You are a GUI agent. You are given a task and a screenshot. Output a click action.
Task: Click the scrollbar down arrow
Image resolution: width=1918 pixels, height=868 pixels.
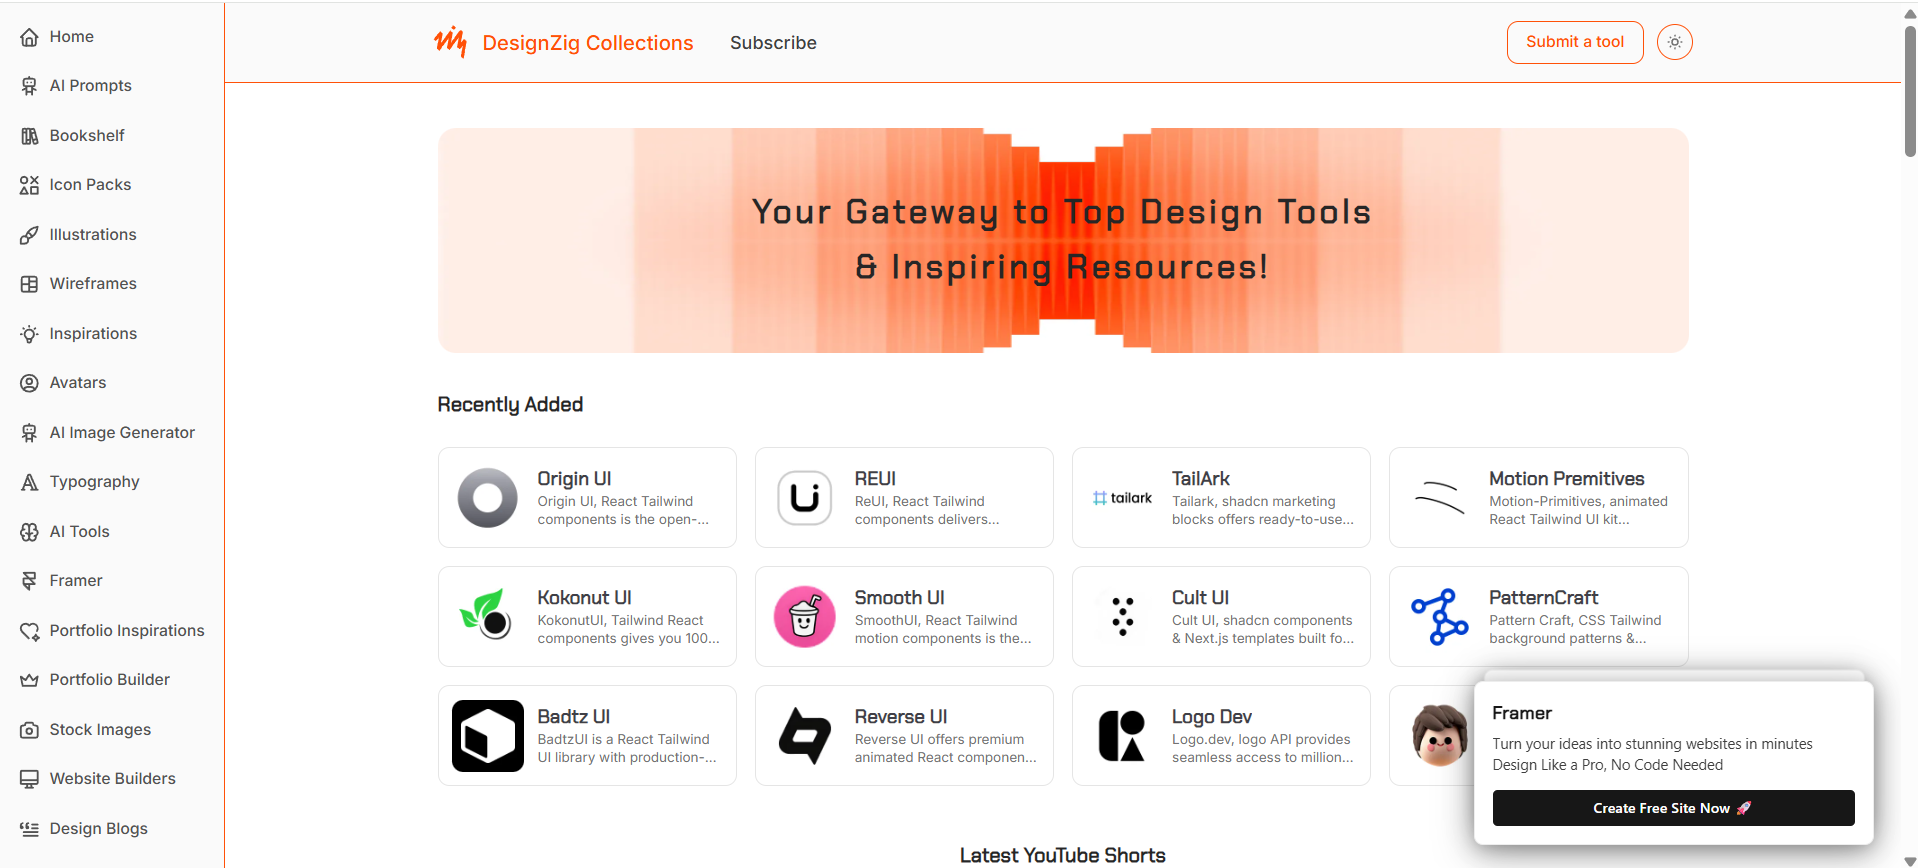tap(1910, 860)
